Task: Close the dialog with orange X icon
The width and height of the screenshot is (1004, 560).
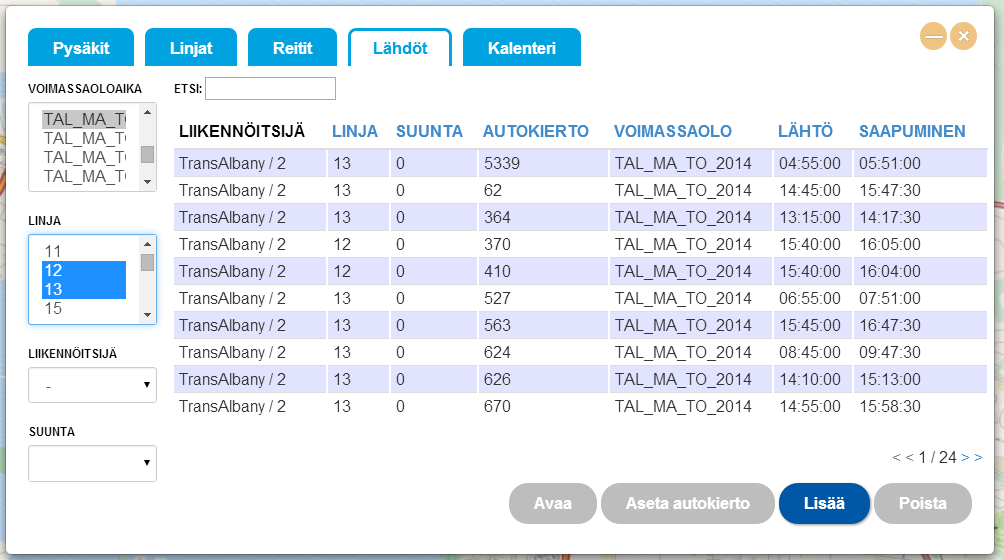Action: pos(964,36)
